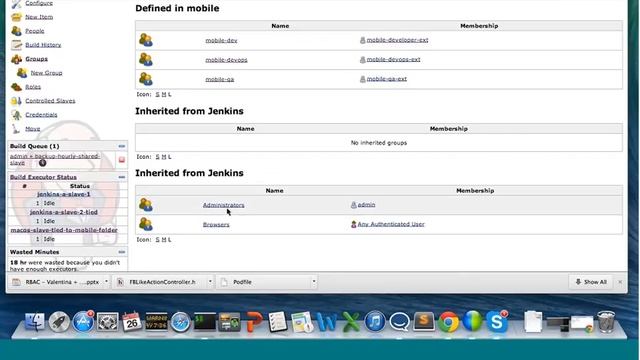The image size is (640, 360).
Task: Click Show All downloads button
Action: [x=591, y=282]
